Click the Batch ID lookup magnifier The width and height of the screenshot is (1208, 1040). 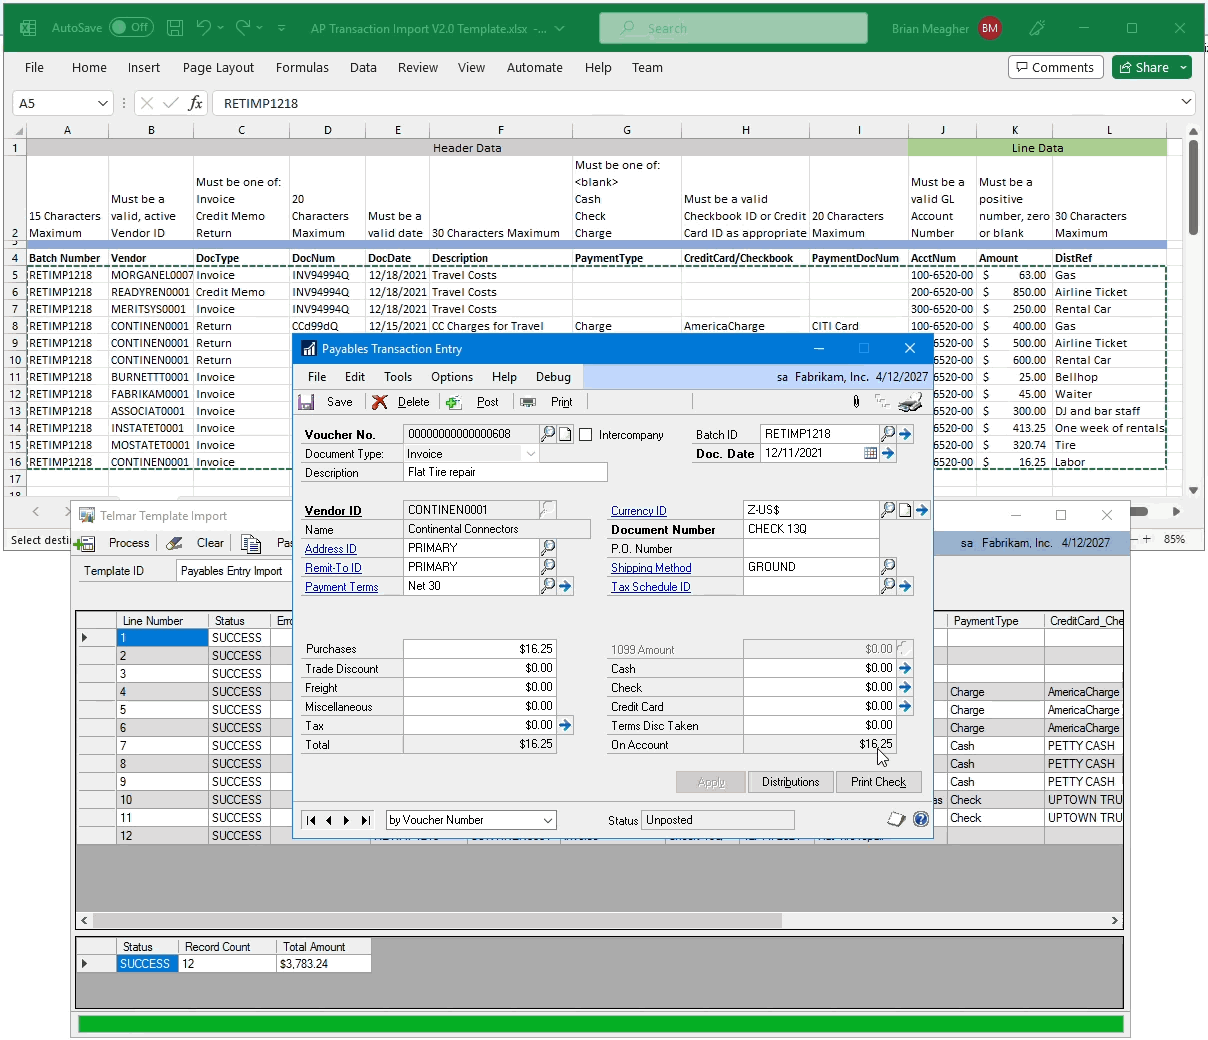pos(888,433)
